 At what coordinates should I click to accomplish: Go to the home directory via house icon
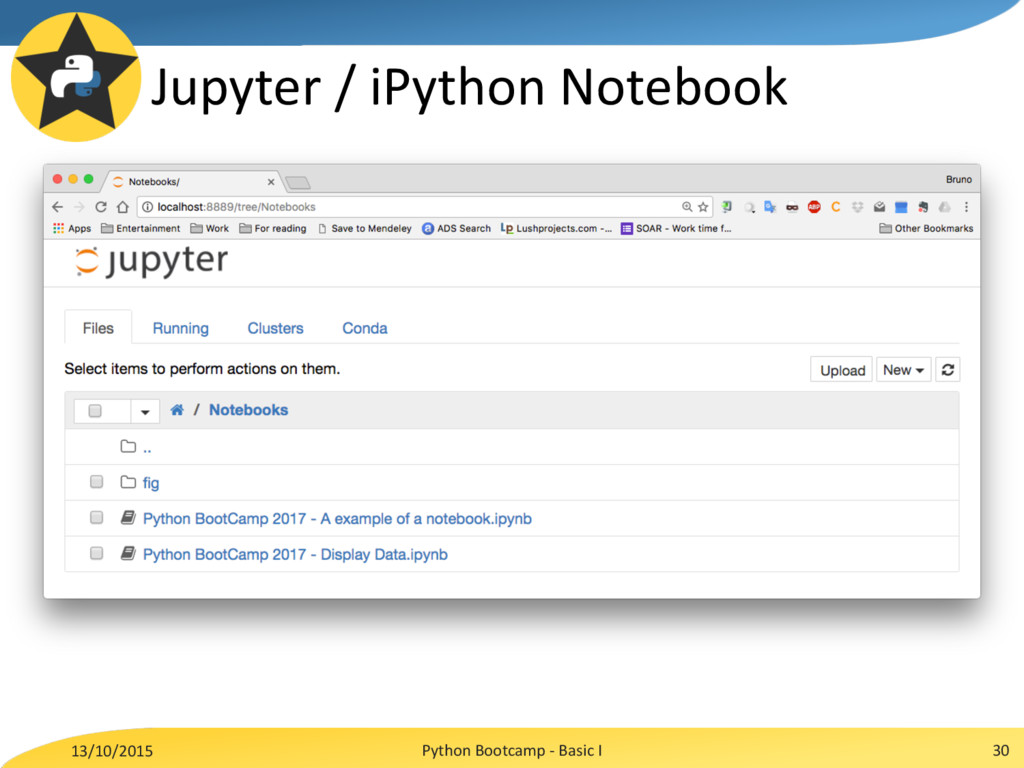[x=177, y=410]
